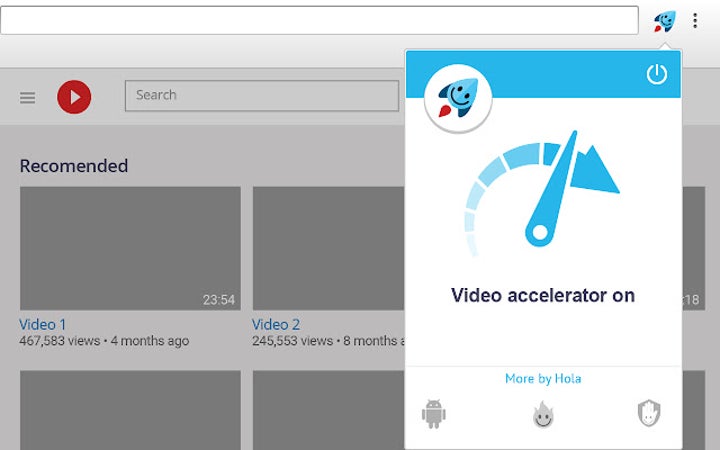Click the red play button site logo
The height and width of the screenshot is (450, 720).
coord(74,96)
